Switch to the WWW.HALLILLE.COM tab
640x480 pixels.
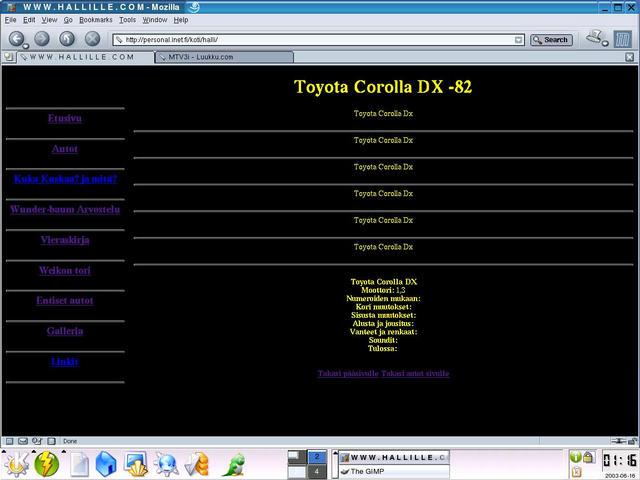tap(85, 57)
